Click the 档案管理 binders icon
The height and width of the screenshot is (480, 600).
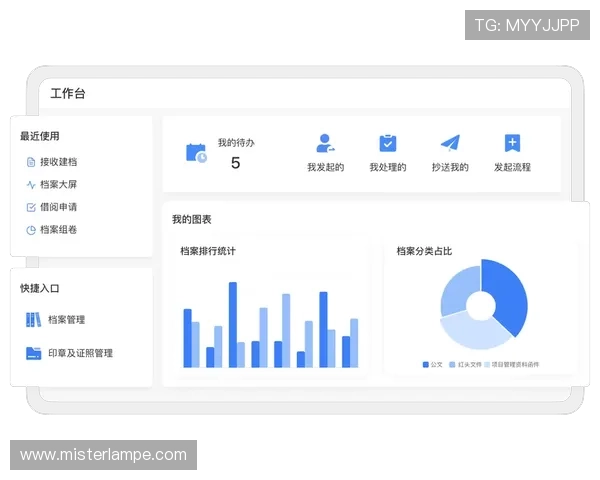(33, 320)
